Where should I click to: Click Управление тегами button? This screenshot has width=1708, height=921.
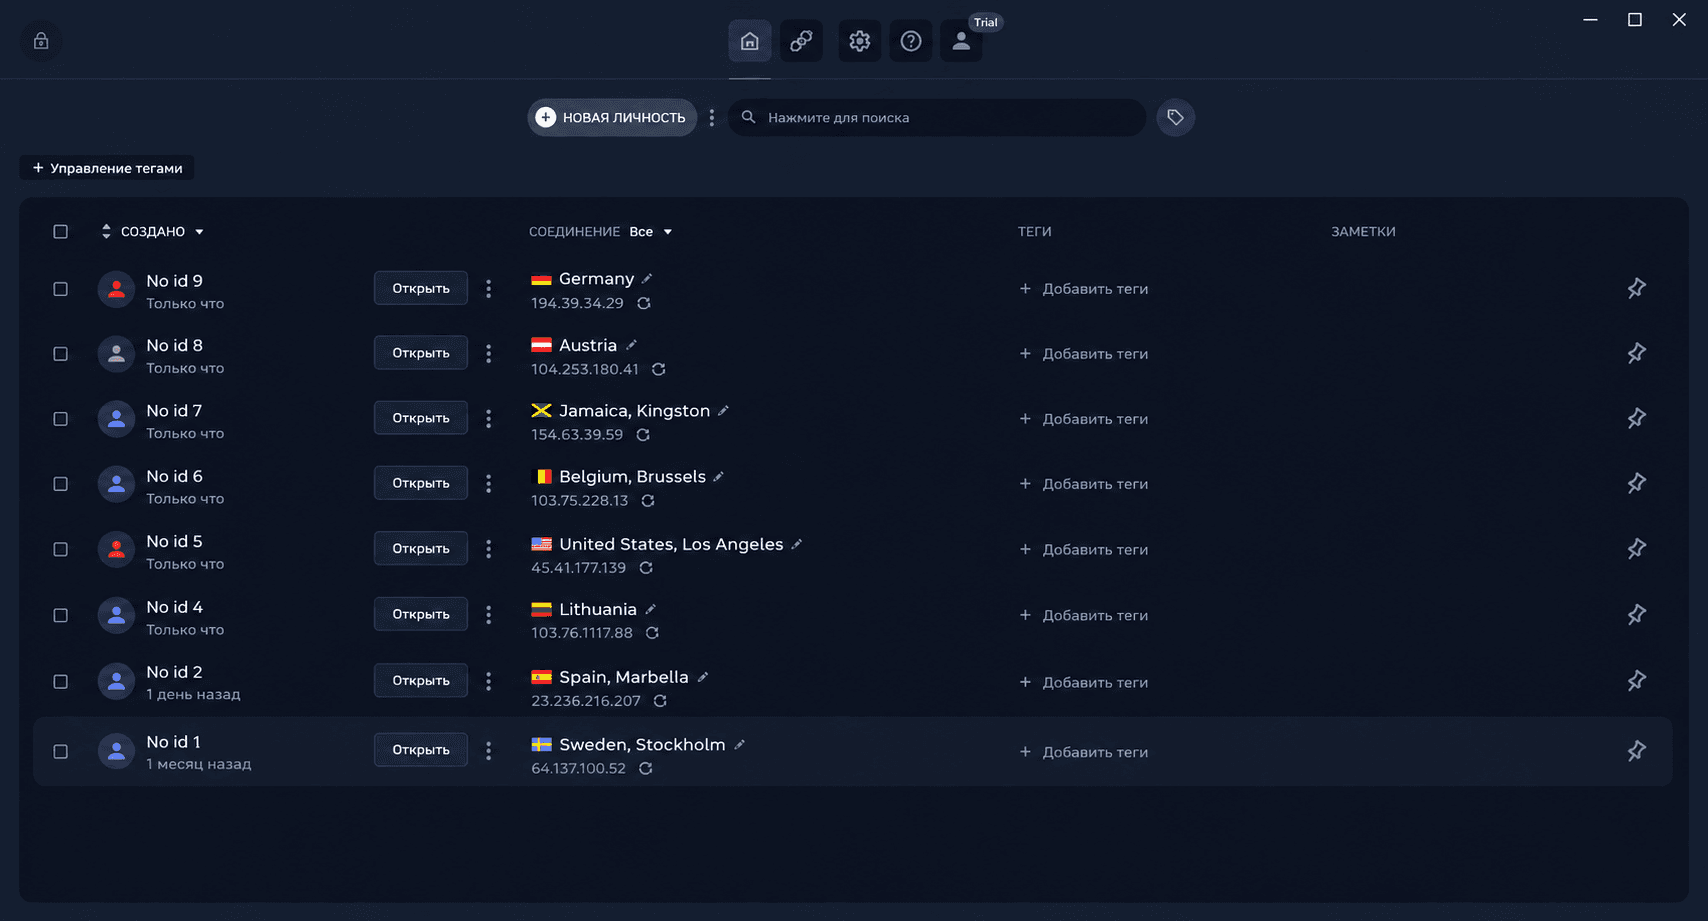[x=107, y=168]
